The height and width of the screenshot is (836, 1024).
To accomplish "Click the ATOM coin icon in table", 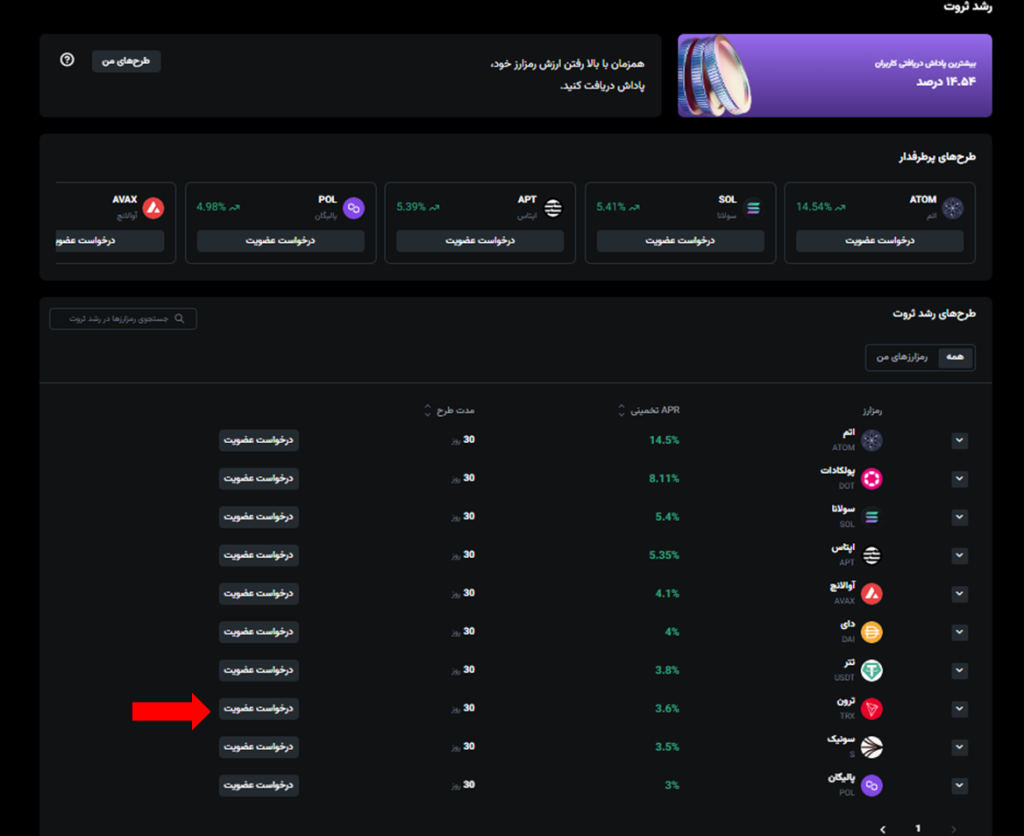I will tap(871, 441).
